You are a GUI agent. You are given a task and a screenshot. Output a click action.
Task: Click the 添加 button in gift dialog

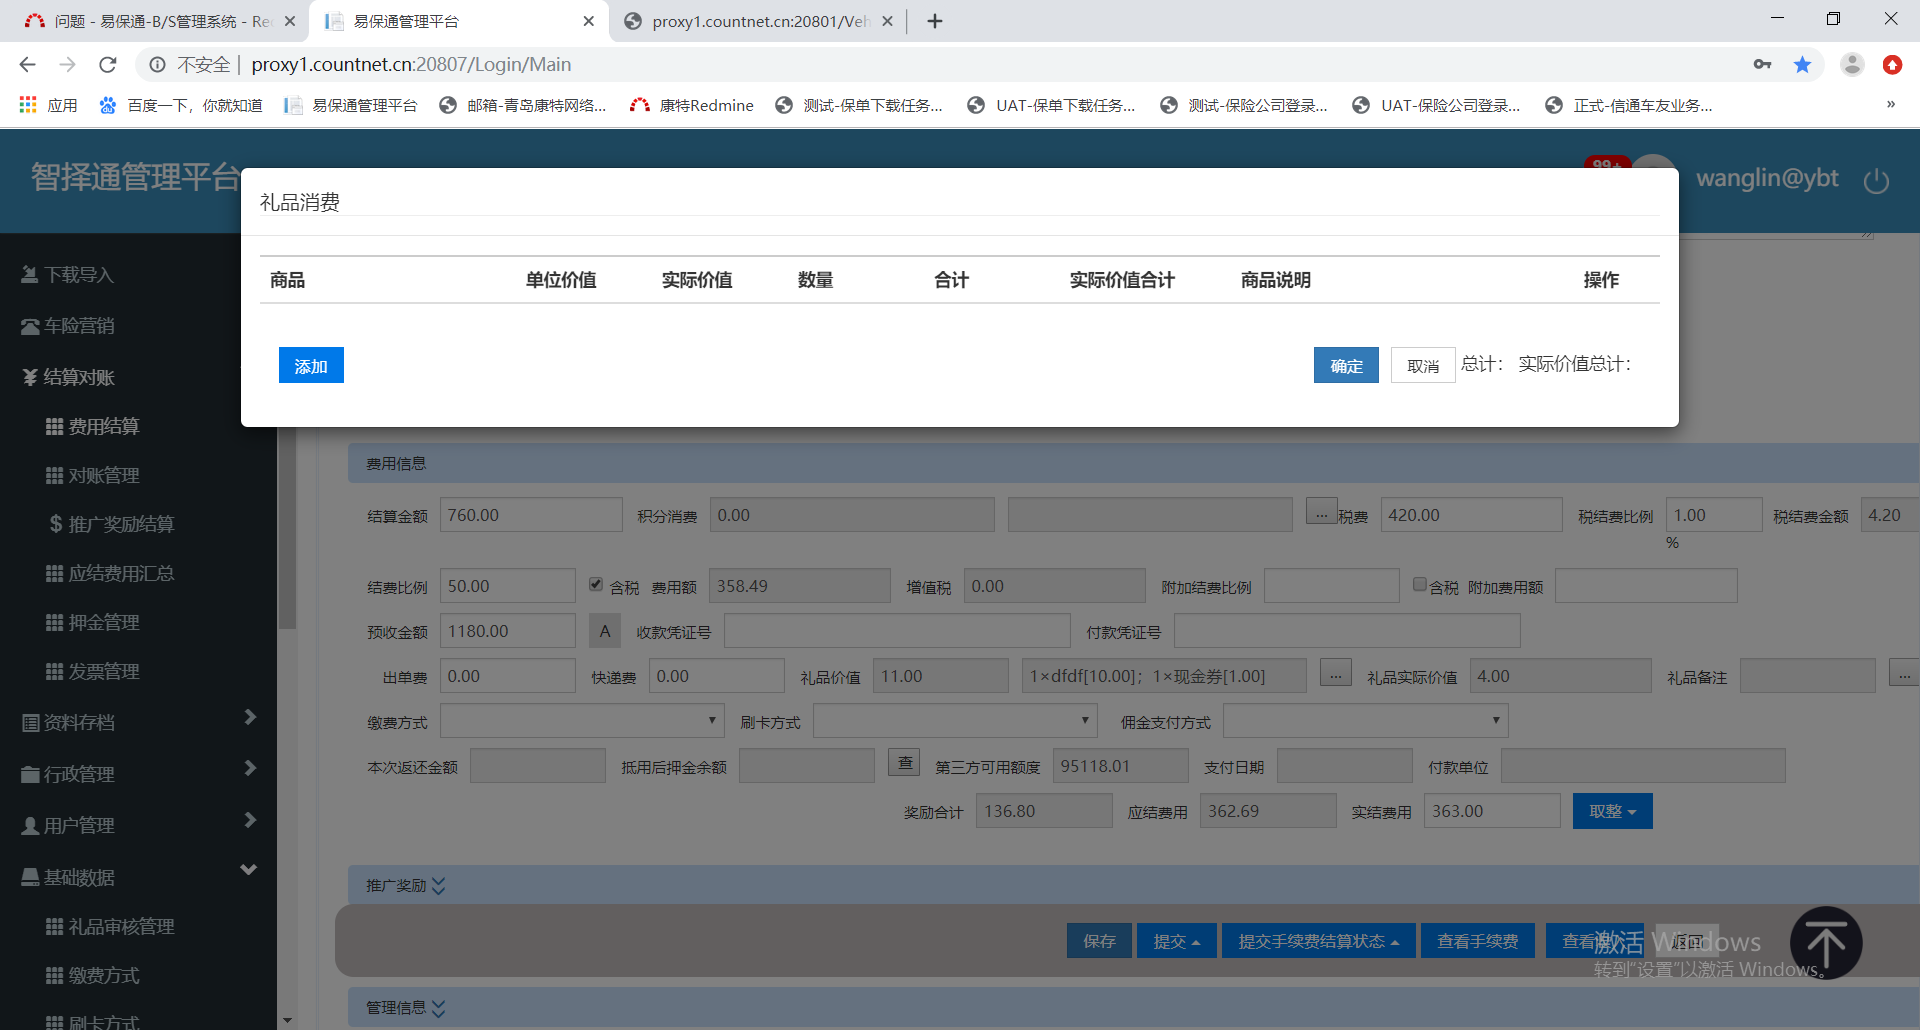[311, 366]
